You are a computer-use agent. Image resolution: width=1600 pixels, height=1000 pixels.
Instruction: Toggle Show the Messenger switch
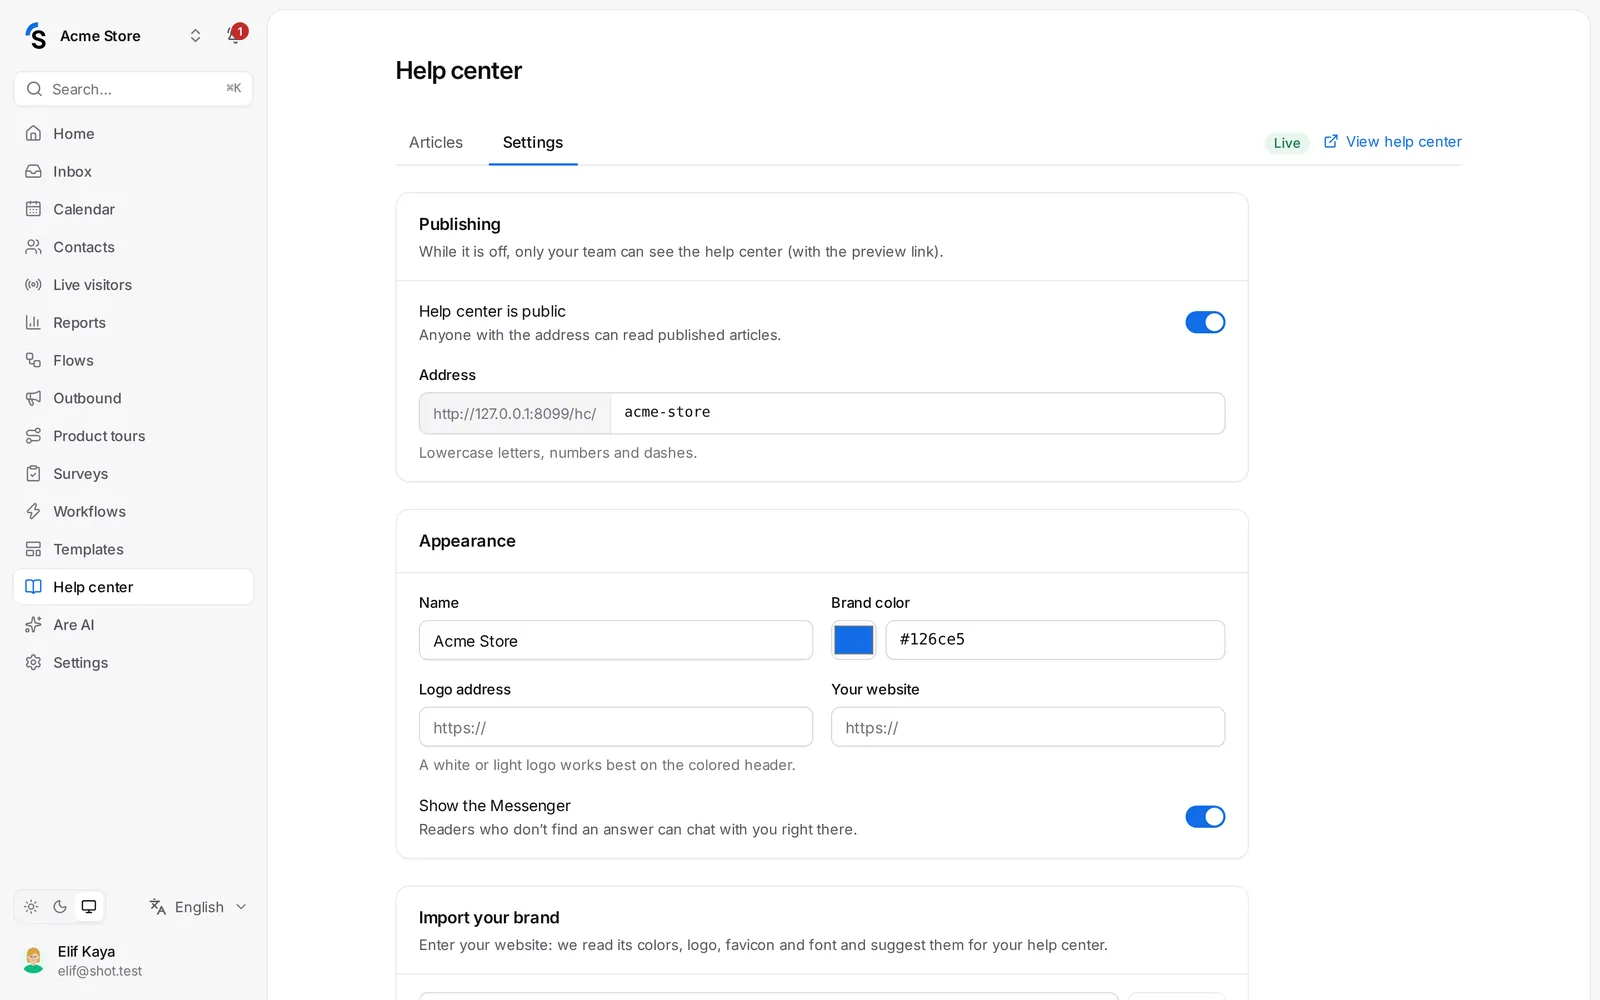(1205, 817)
